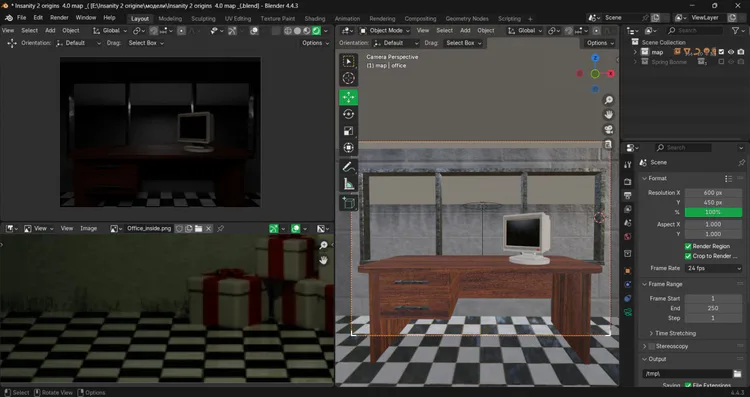This screenshot has height=397, width=750.
Task: Switch to the Shading workspace tab
Action: coord(315,19)
